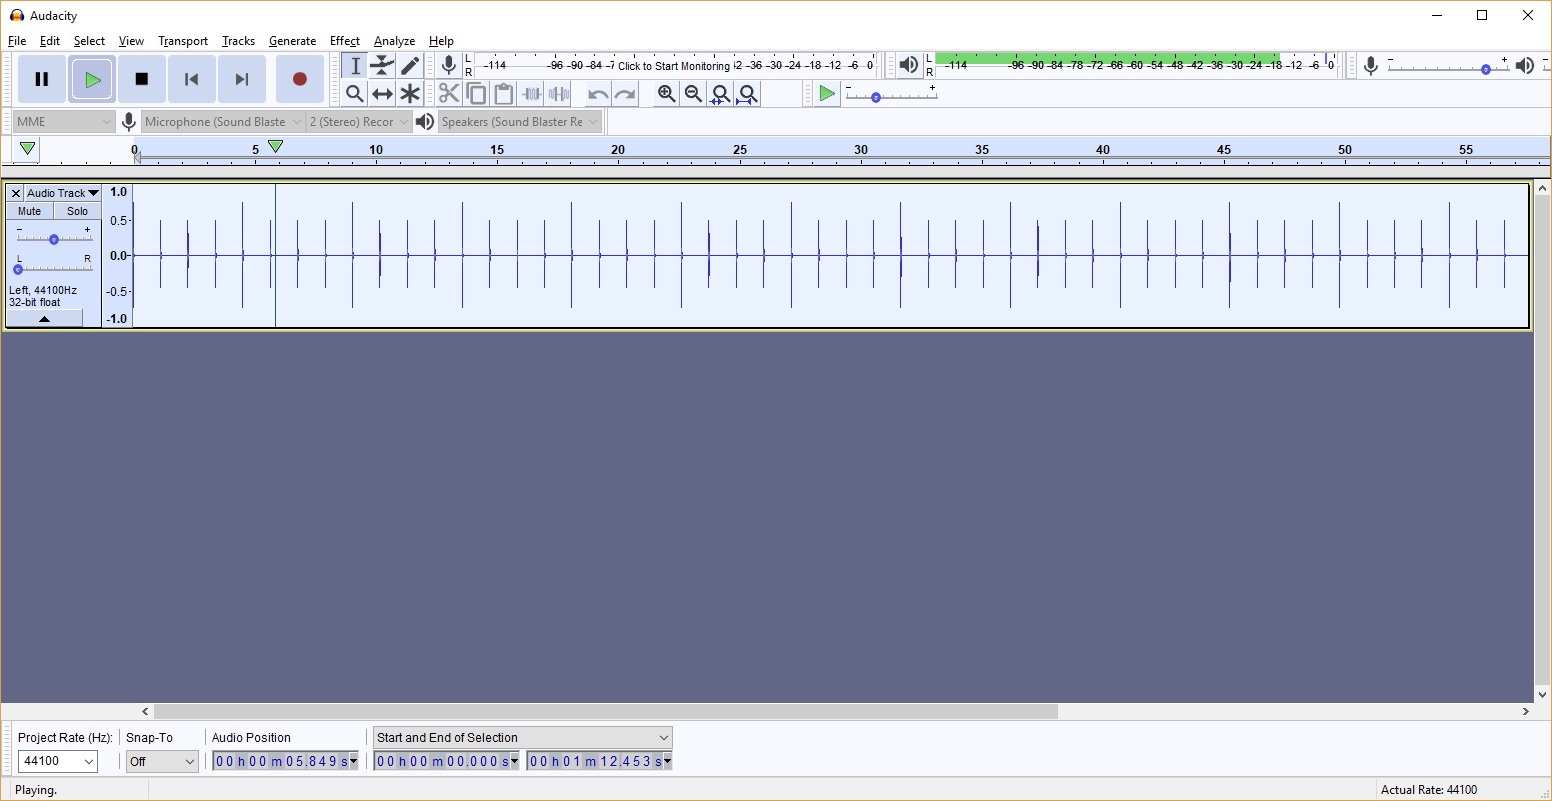Screen dimensions: 1552x801
Task: Click the horizontal scrollbar thumb
Action: pyautogui.click(x=606, y=712)
